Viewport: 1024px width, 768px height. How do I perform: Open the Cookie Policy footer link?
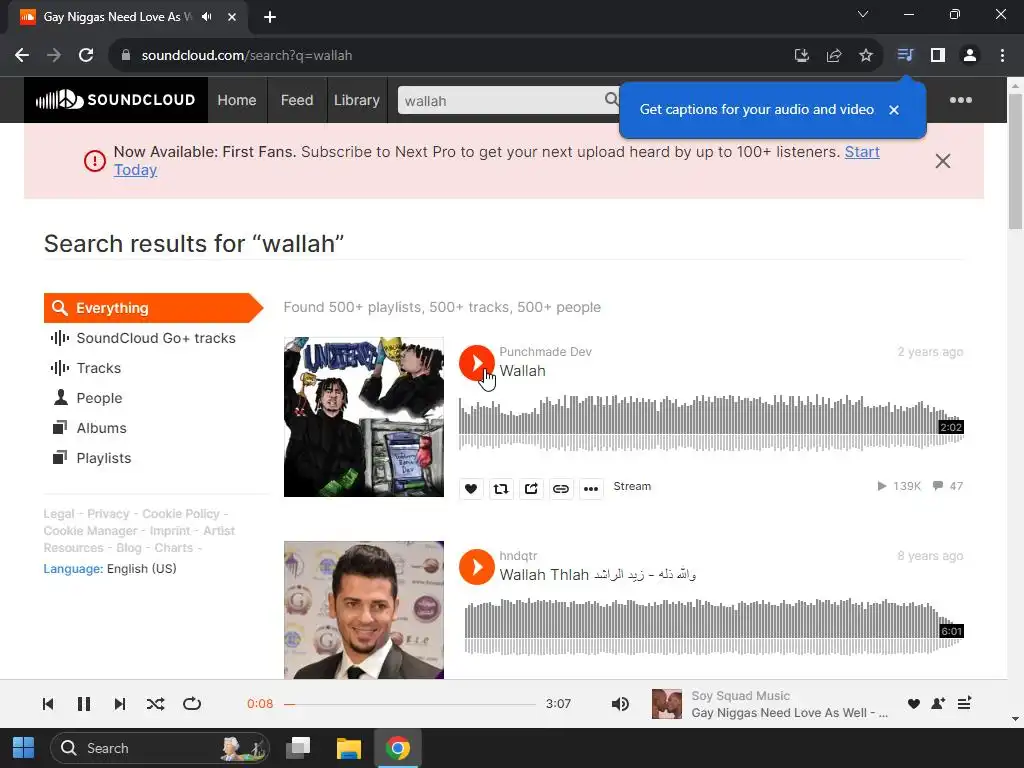click(x=181, y=514)
